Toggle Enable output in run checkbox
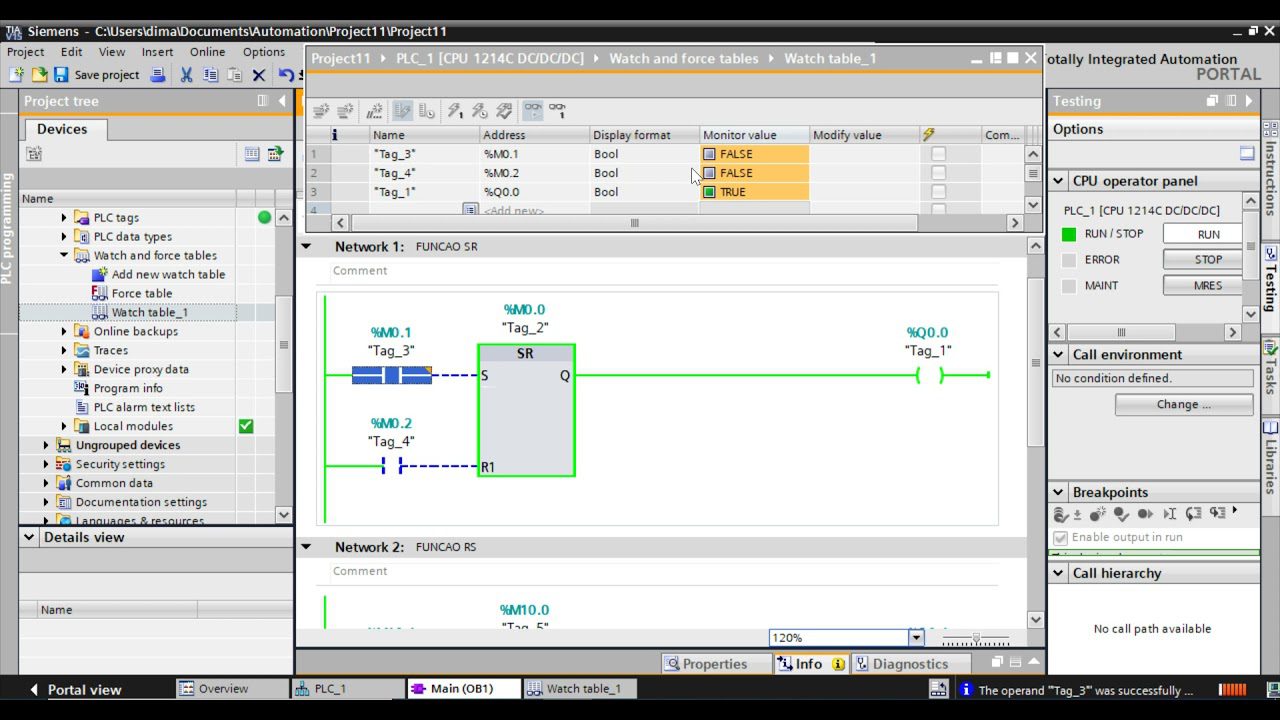The image size is (1280, 720). (x=1061, y=537)
